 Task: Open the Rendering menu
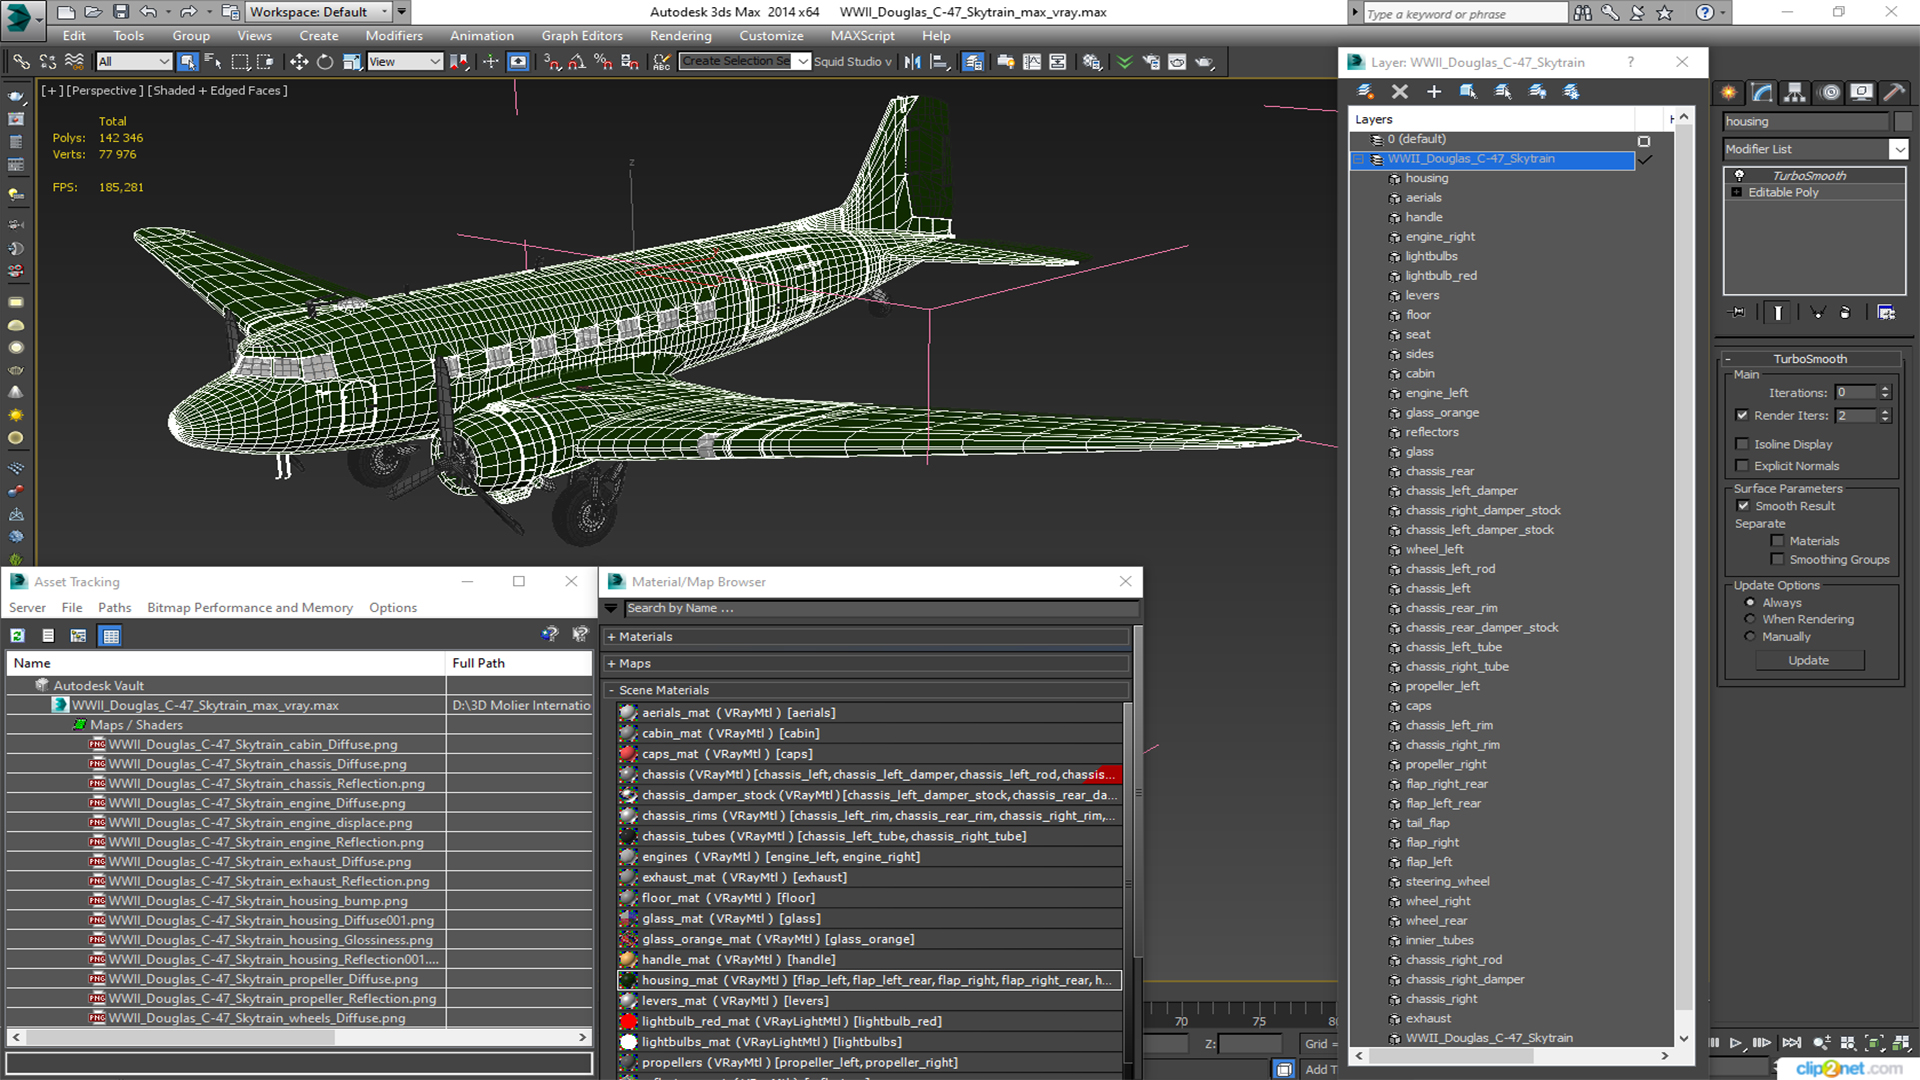680,36
